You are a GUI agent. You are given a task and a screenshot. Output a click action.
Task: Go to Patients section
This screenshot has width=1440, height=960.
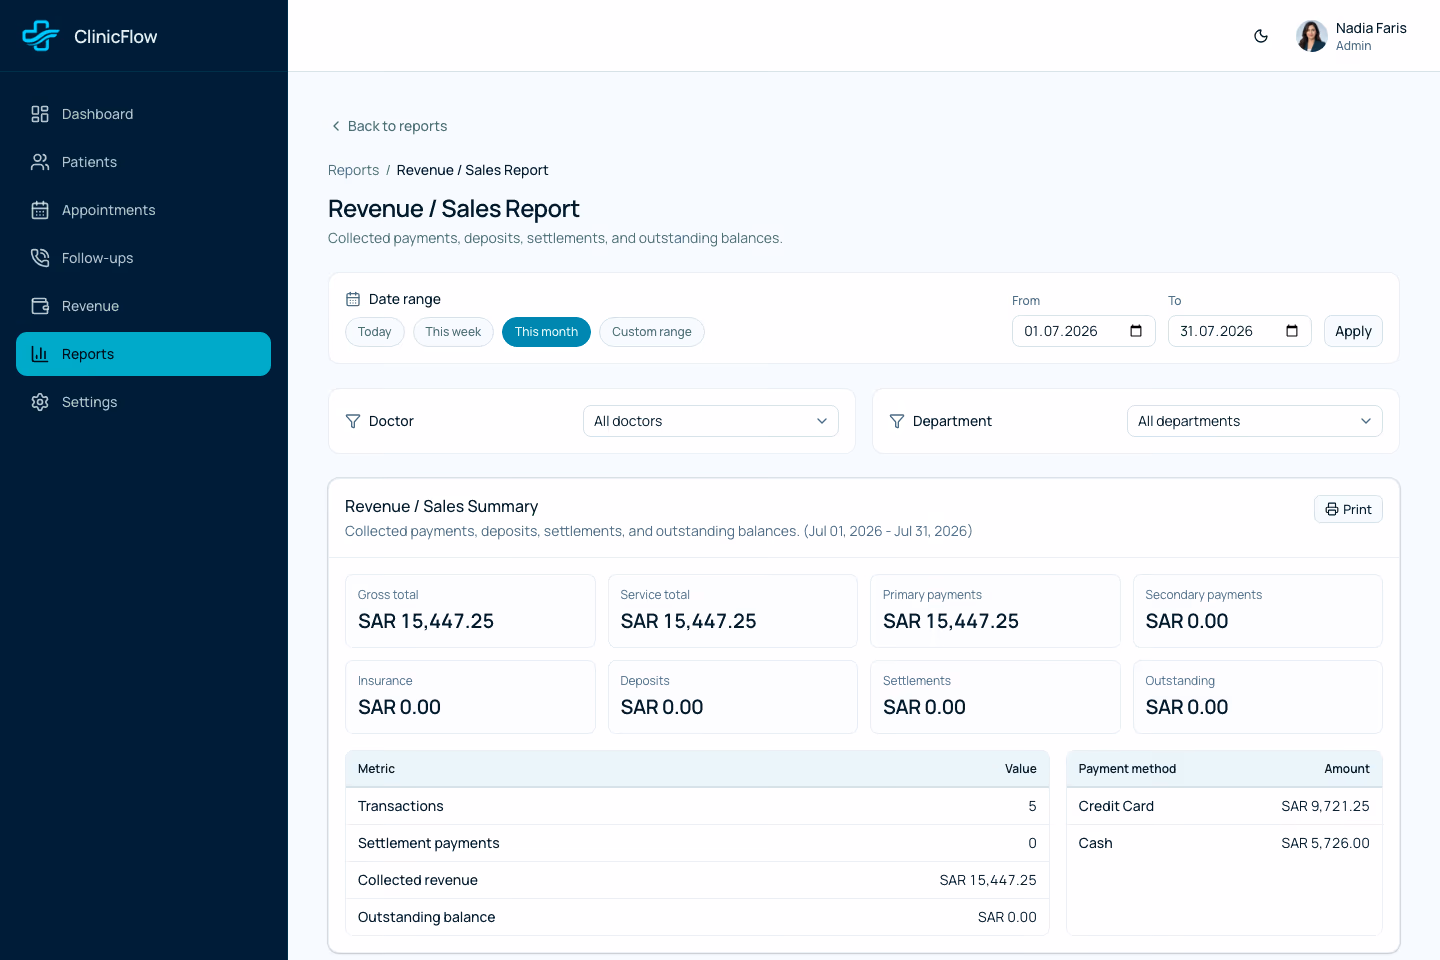[x=143, y=162]
